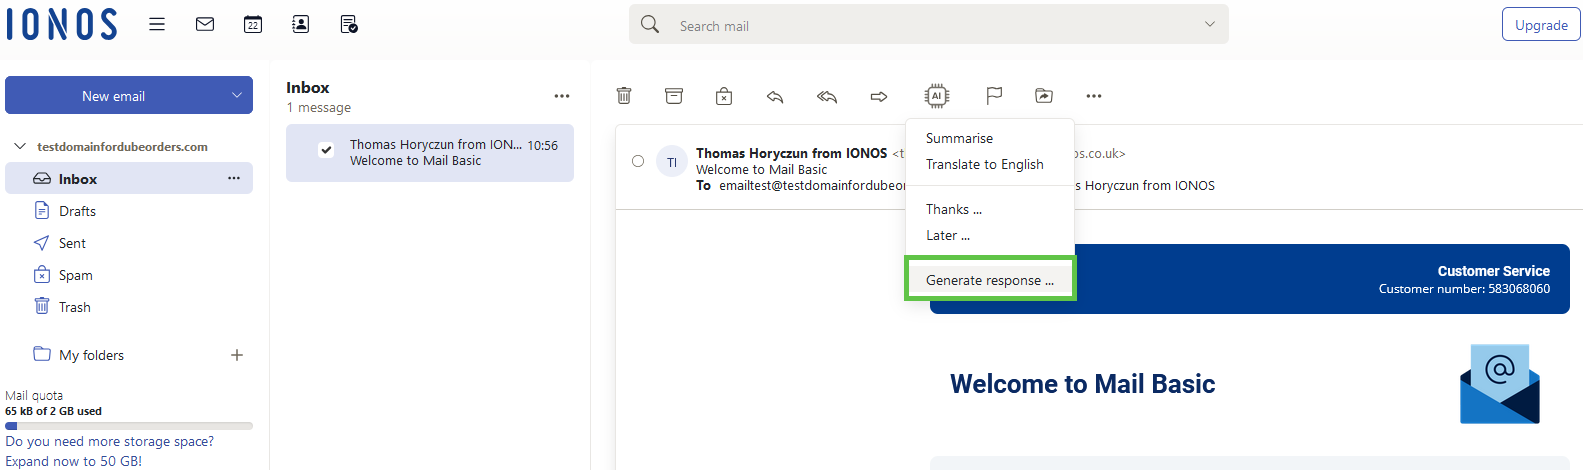
Task: Click the envelope graphic beside Welcome heading
Action: pos(1499,384)
